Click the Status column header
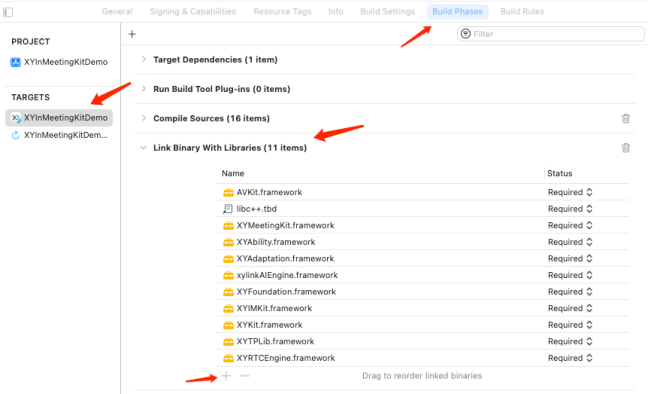 coord(560,174)
